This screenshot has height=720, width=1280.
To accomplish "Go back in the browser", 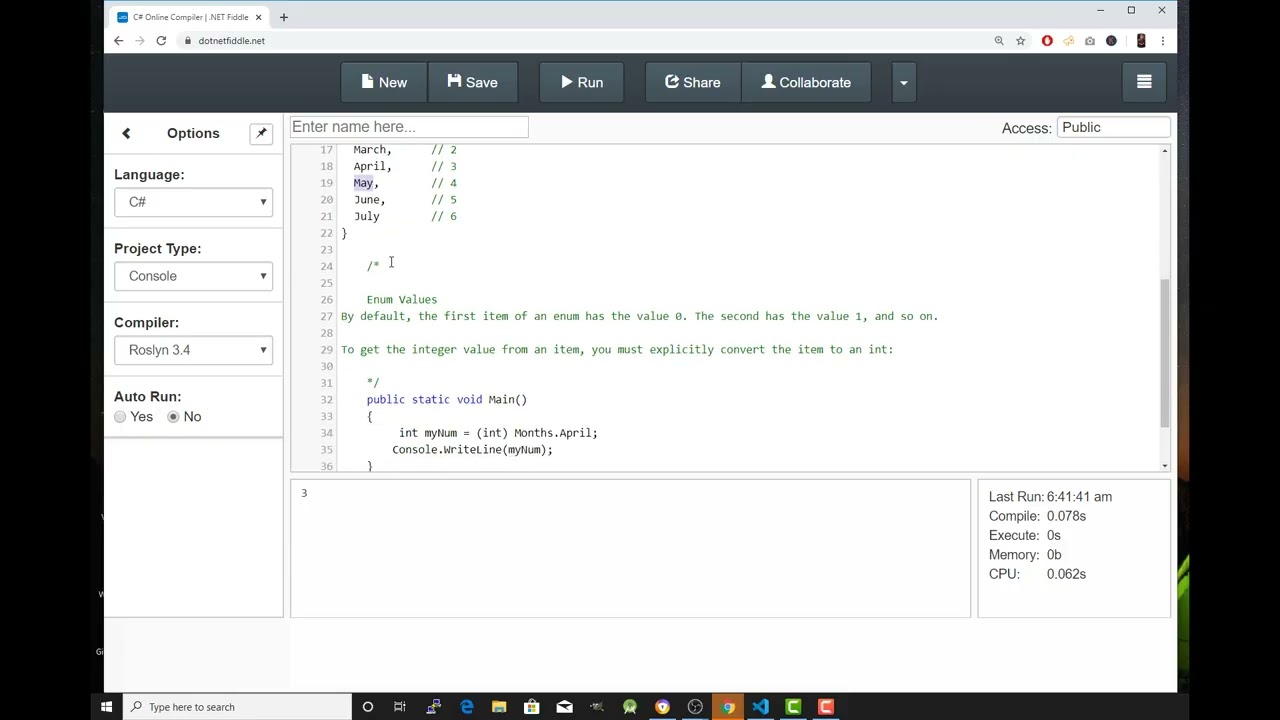I will pyautogui.click(x=118, y=41).
